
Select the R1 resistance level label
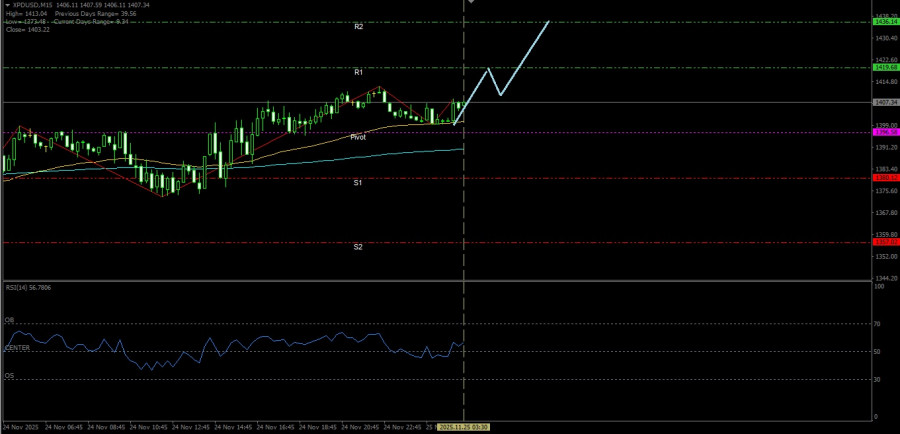(358, 73)
